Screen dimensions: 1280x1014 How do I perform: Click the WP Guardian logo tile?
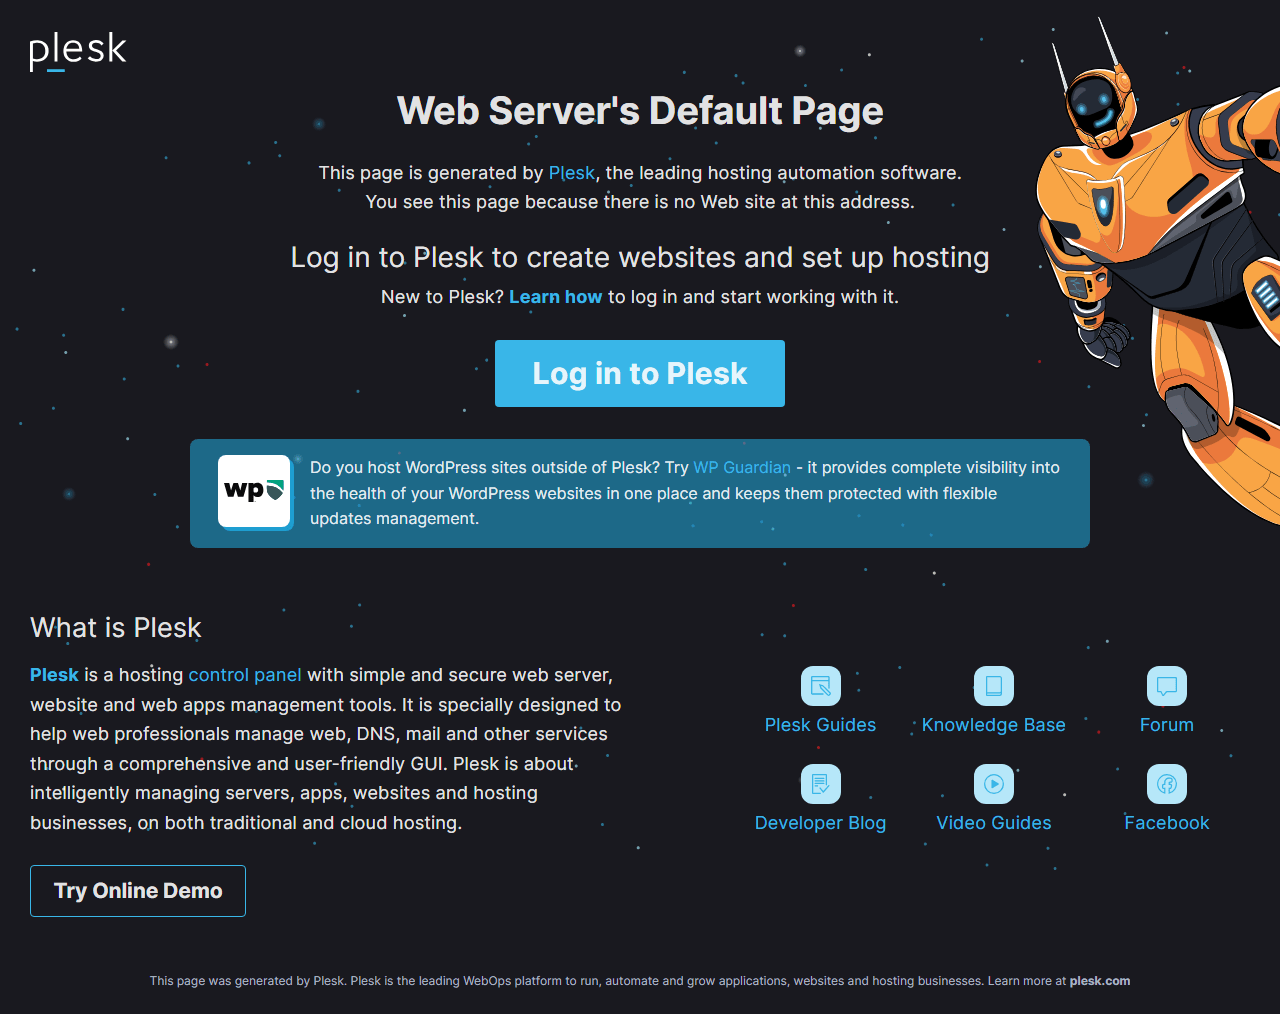[x=255, y=491]
